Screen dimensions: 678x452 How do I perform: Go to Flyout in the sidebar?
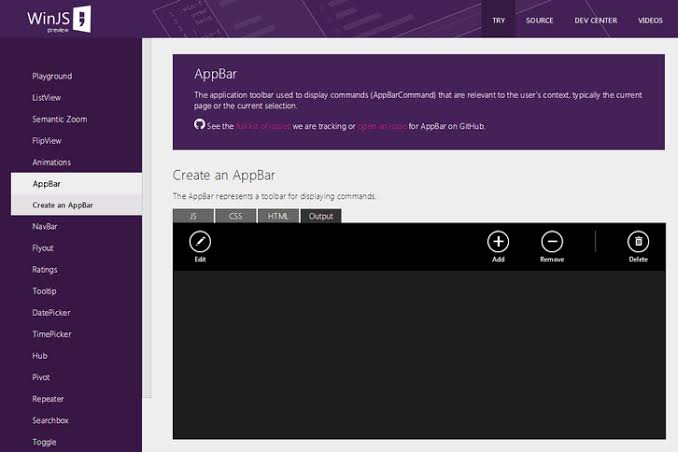43,248
